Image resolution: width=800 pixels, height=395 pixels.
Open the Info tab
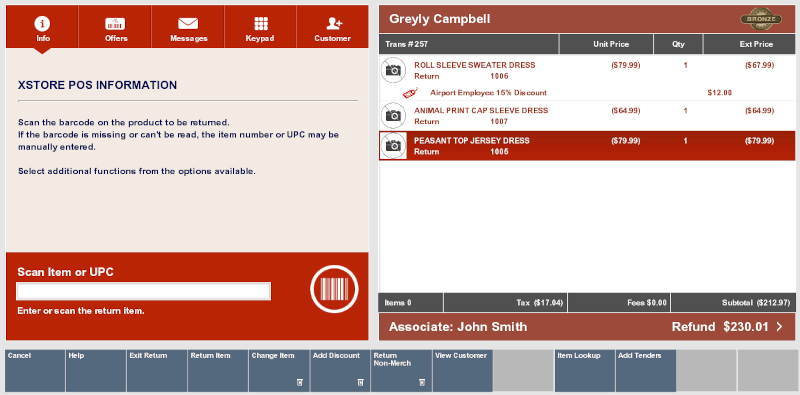[42, 27]
